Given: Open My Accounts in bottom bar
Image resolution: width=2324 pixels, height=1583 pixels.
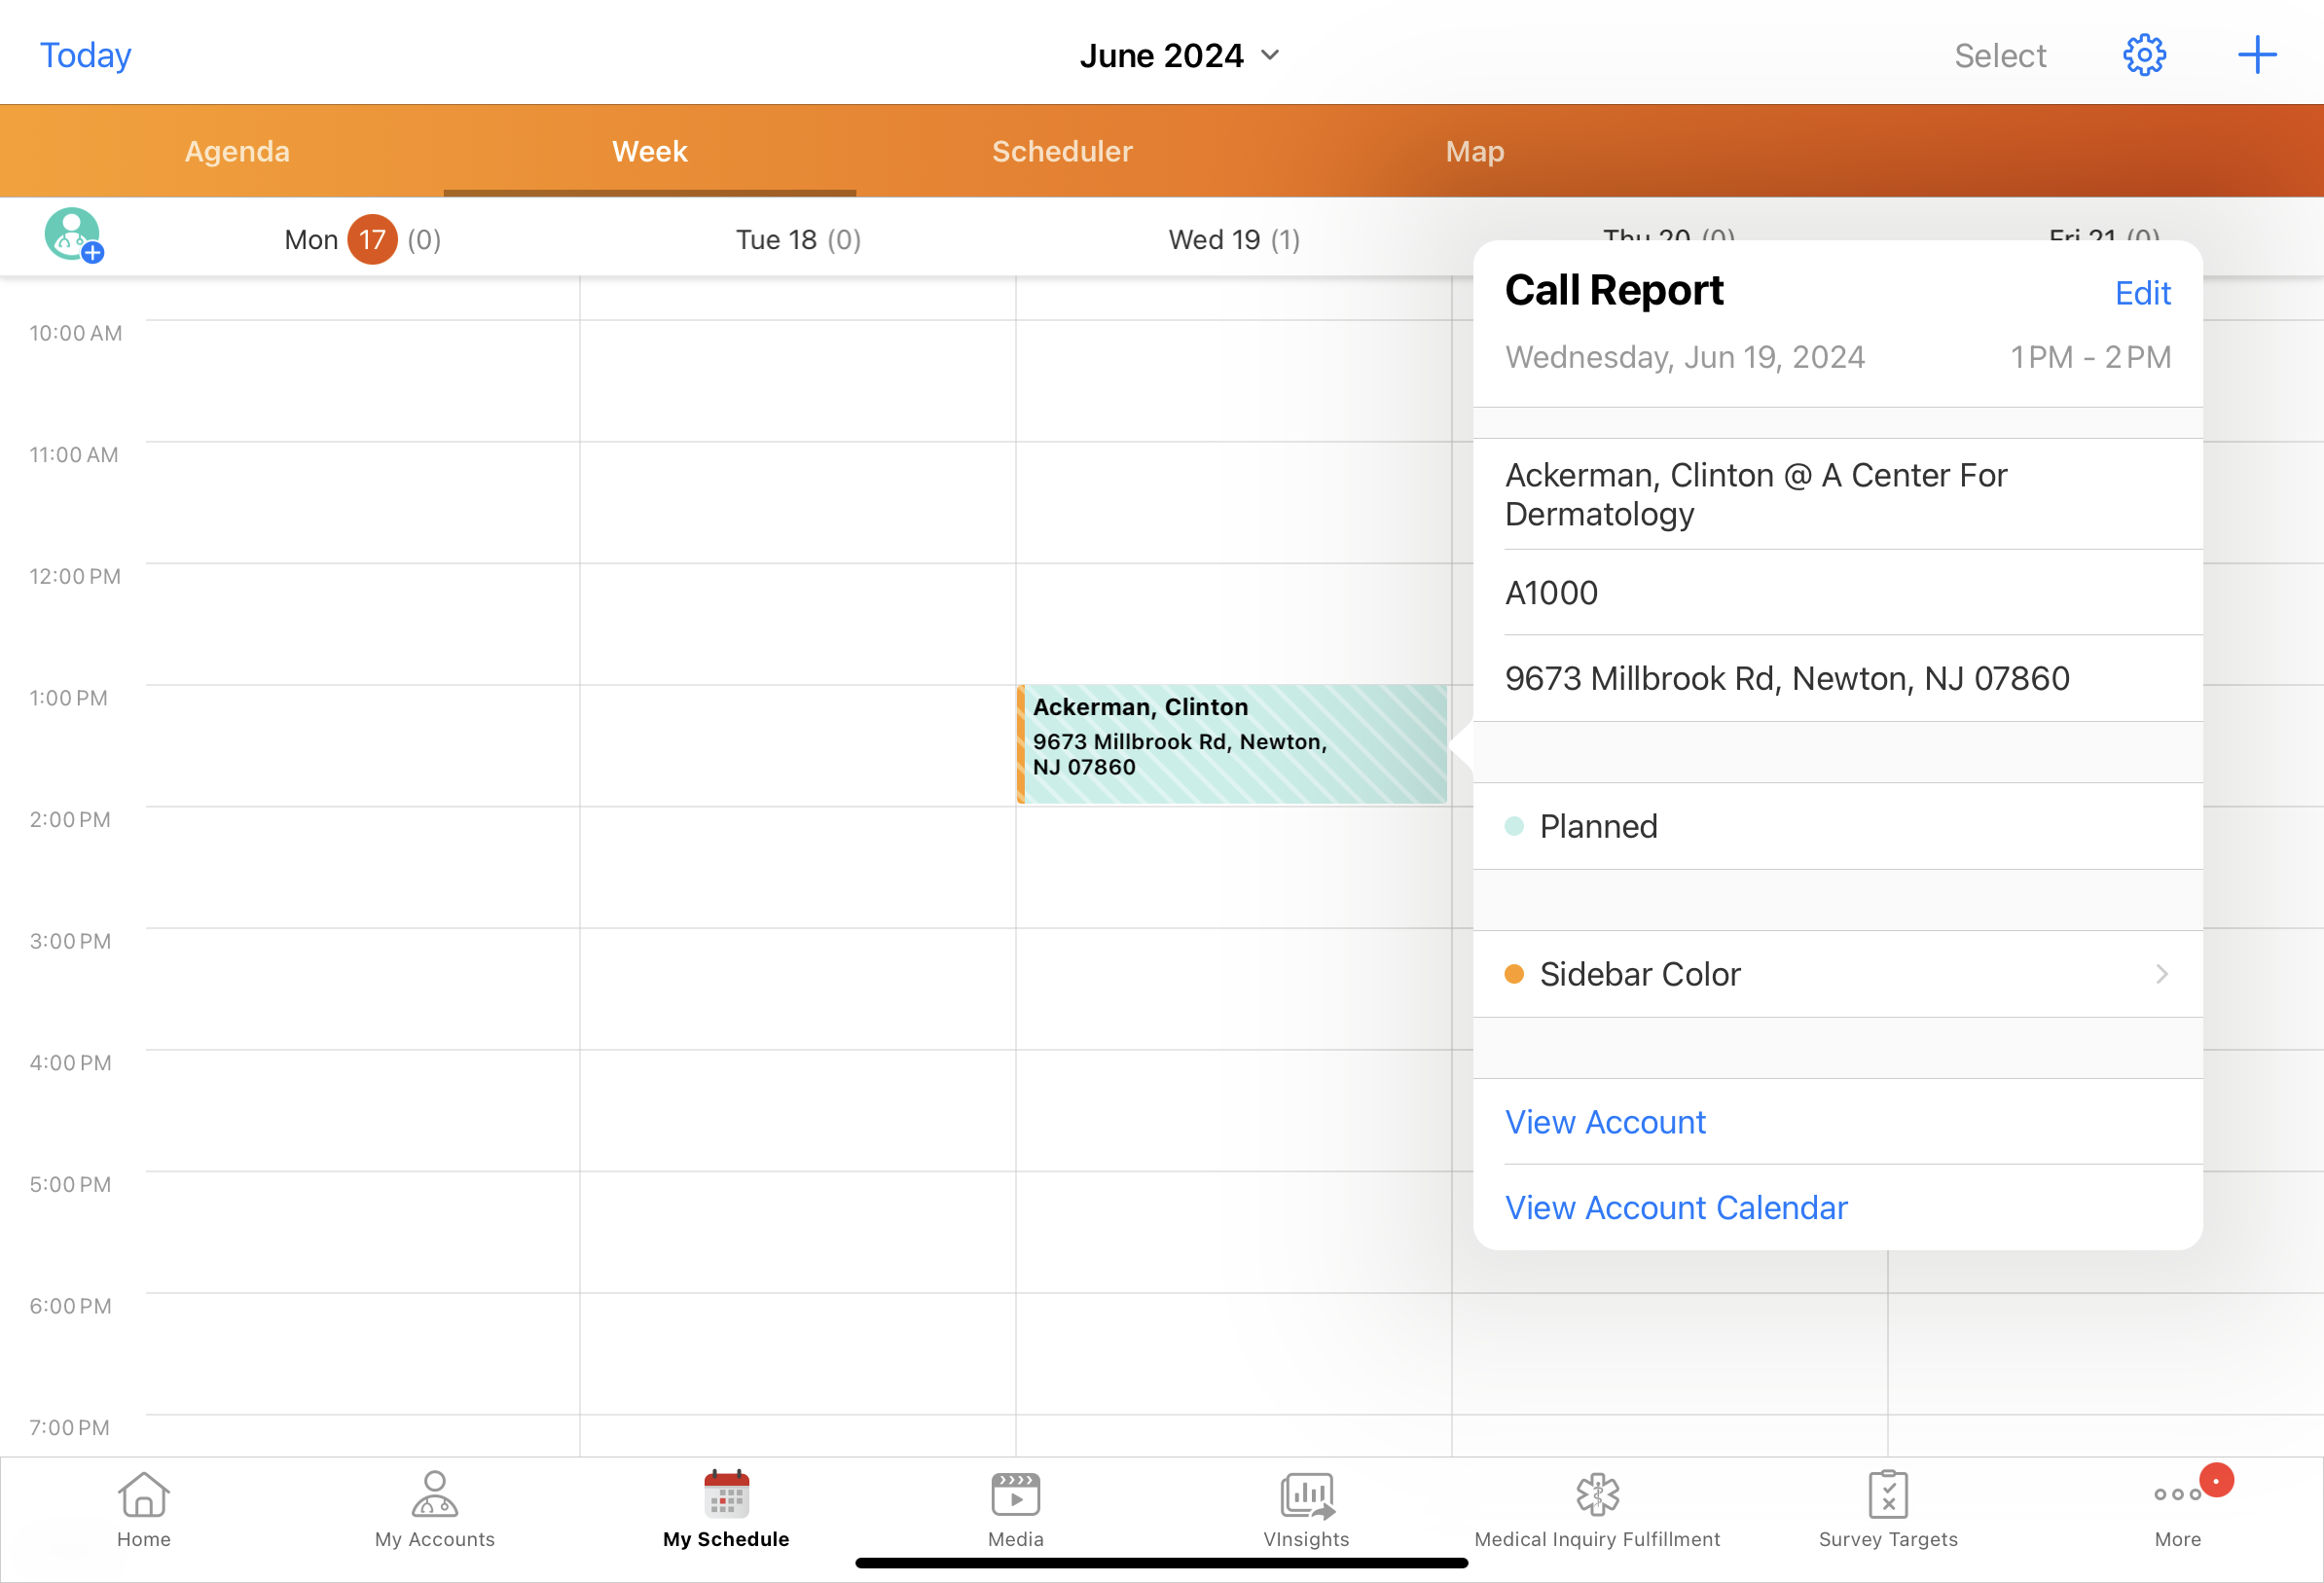Looking at the screenshot, I should (x=434, y=1495).
